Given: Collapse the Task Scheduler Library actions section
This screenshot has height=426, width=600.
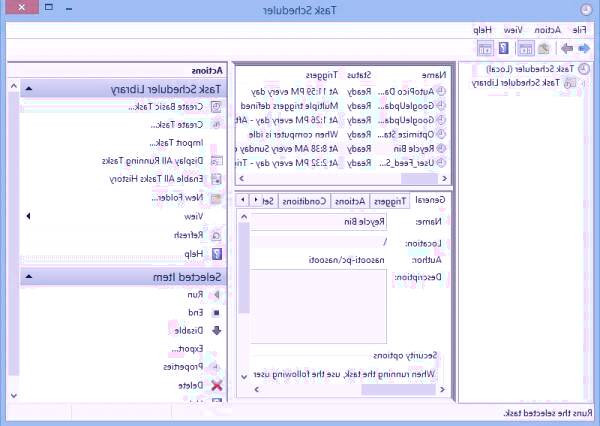Looking at the screenshot, I should 27,88.
